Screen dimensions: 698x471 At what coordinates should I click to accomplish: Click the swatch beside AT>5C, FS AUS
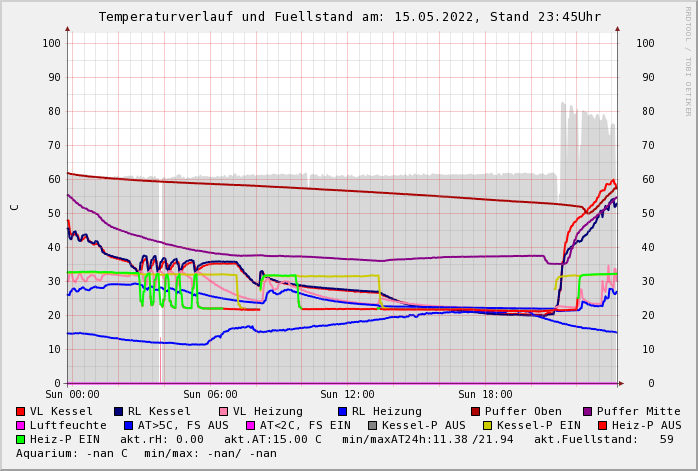[129, 426]
